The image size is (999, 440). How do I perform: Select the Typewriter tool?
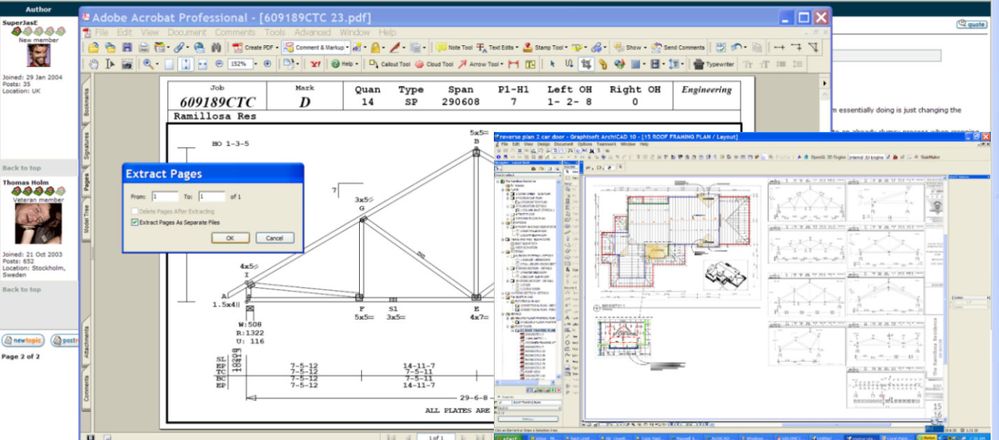714,64
